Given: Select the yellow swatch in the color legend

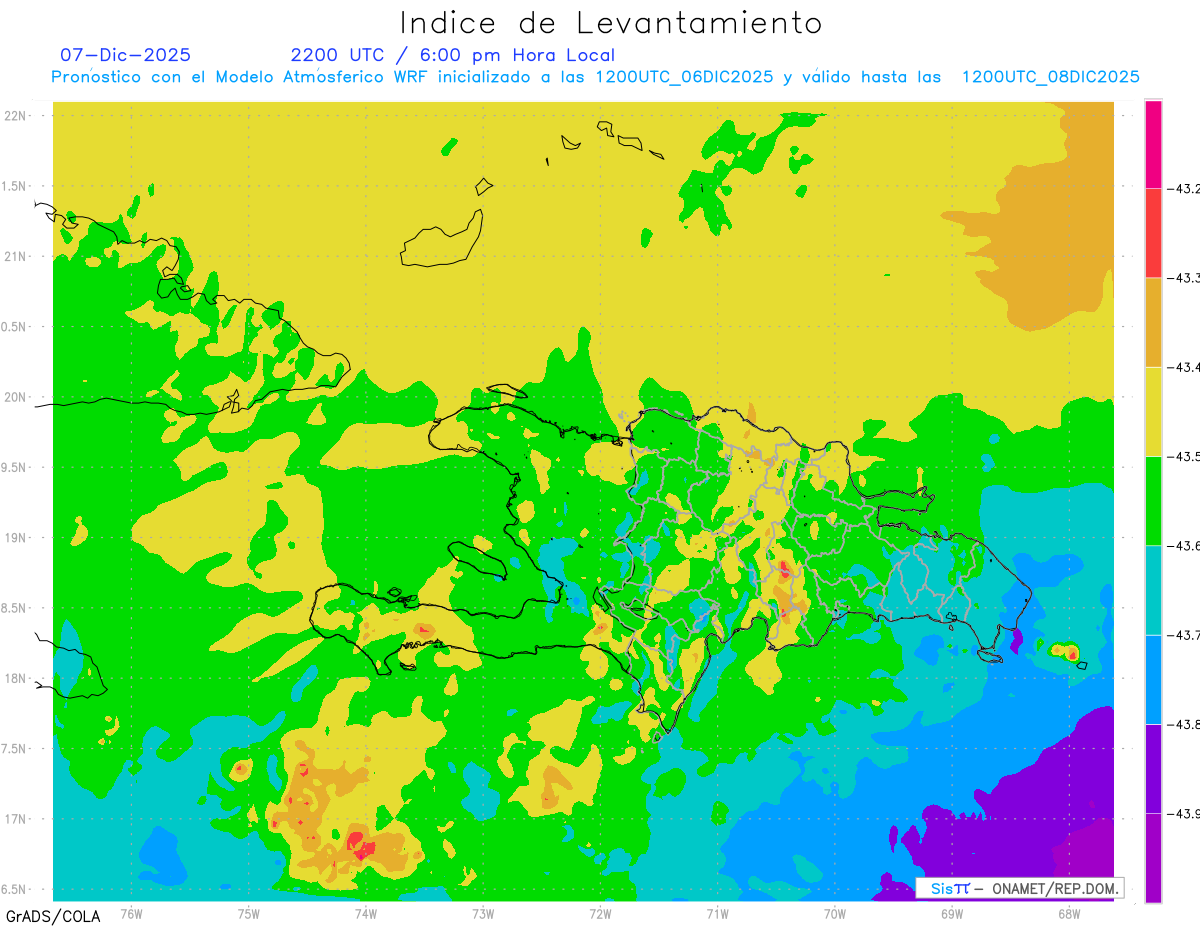Looking at the screenshot, I should coord(1153,411).
